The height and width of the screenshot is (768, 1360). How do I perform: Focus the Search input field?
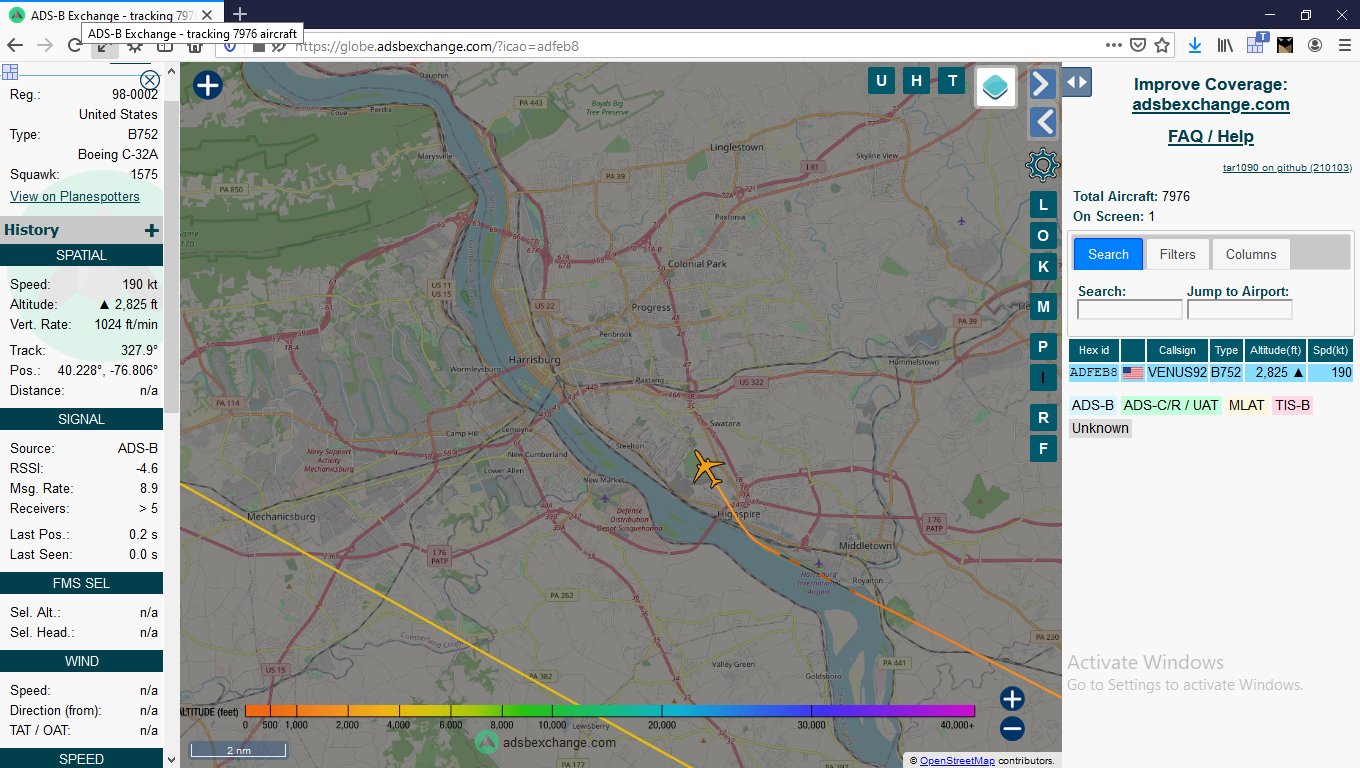click(x=1130, y=310)
